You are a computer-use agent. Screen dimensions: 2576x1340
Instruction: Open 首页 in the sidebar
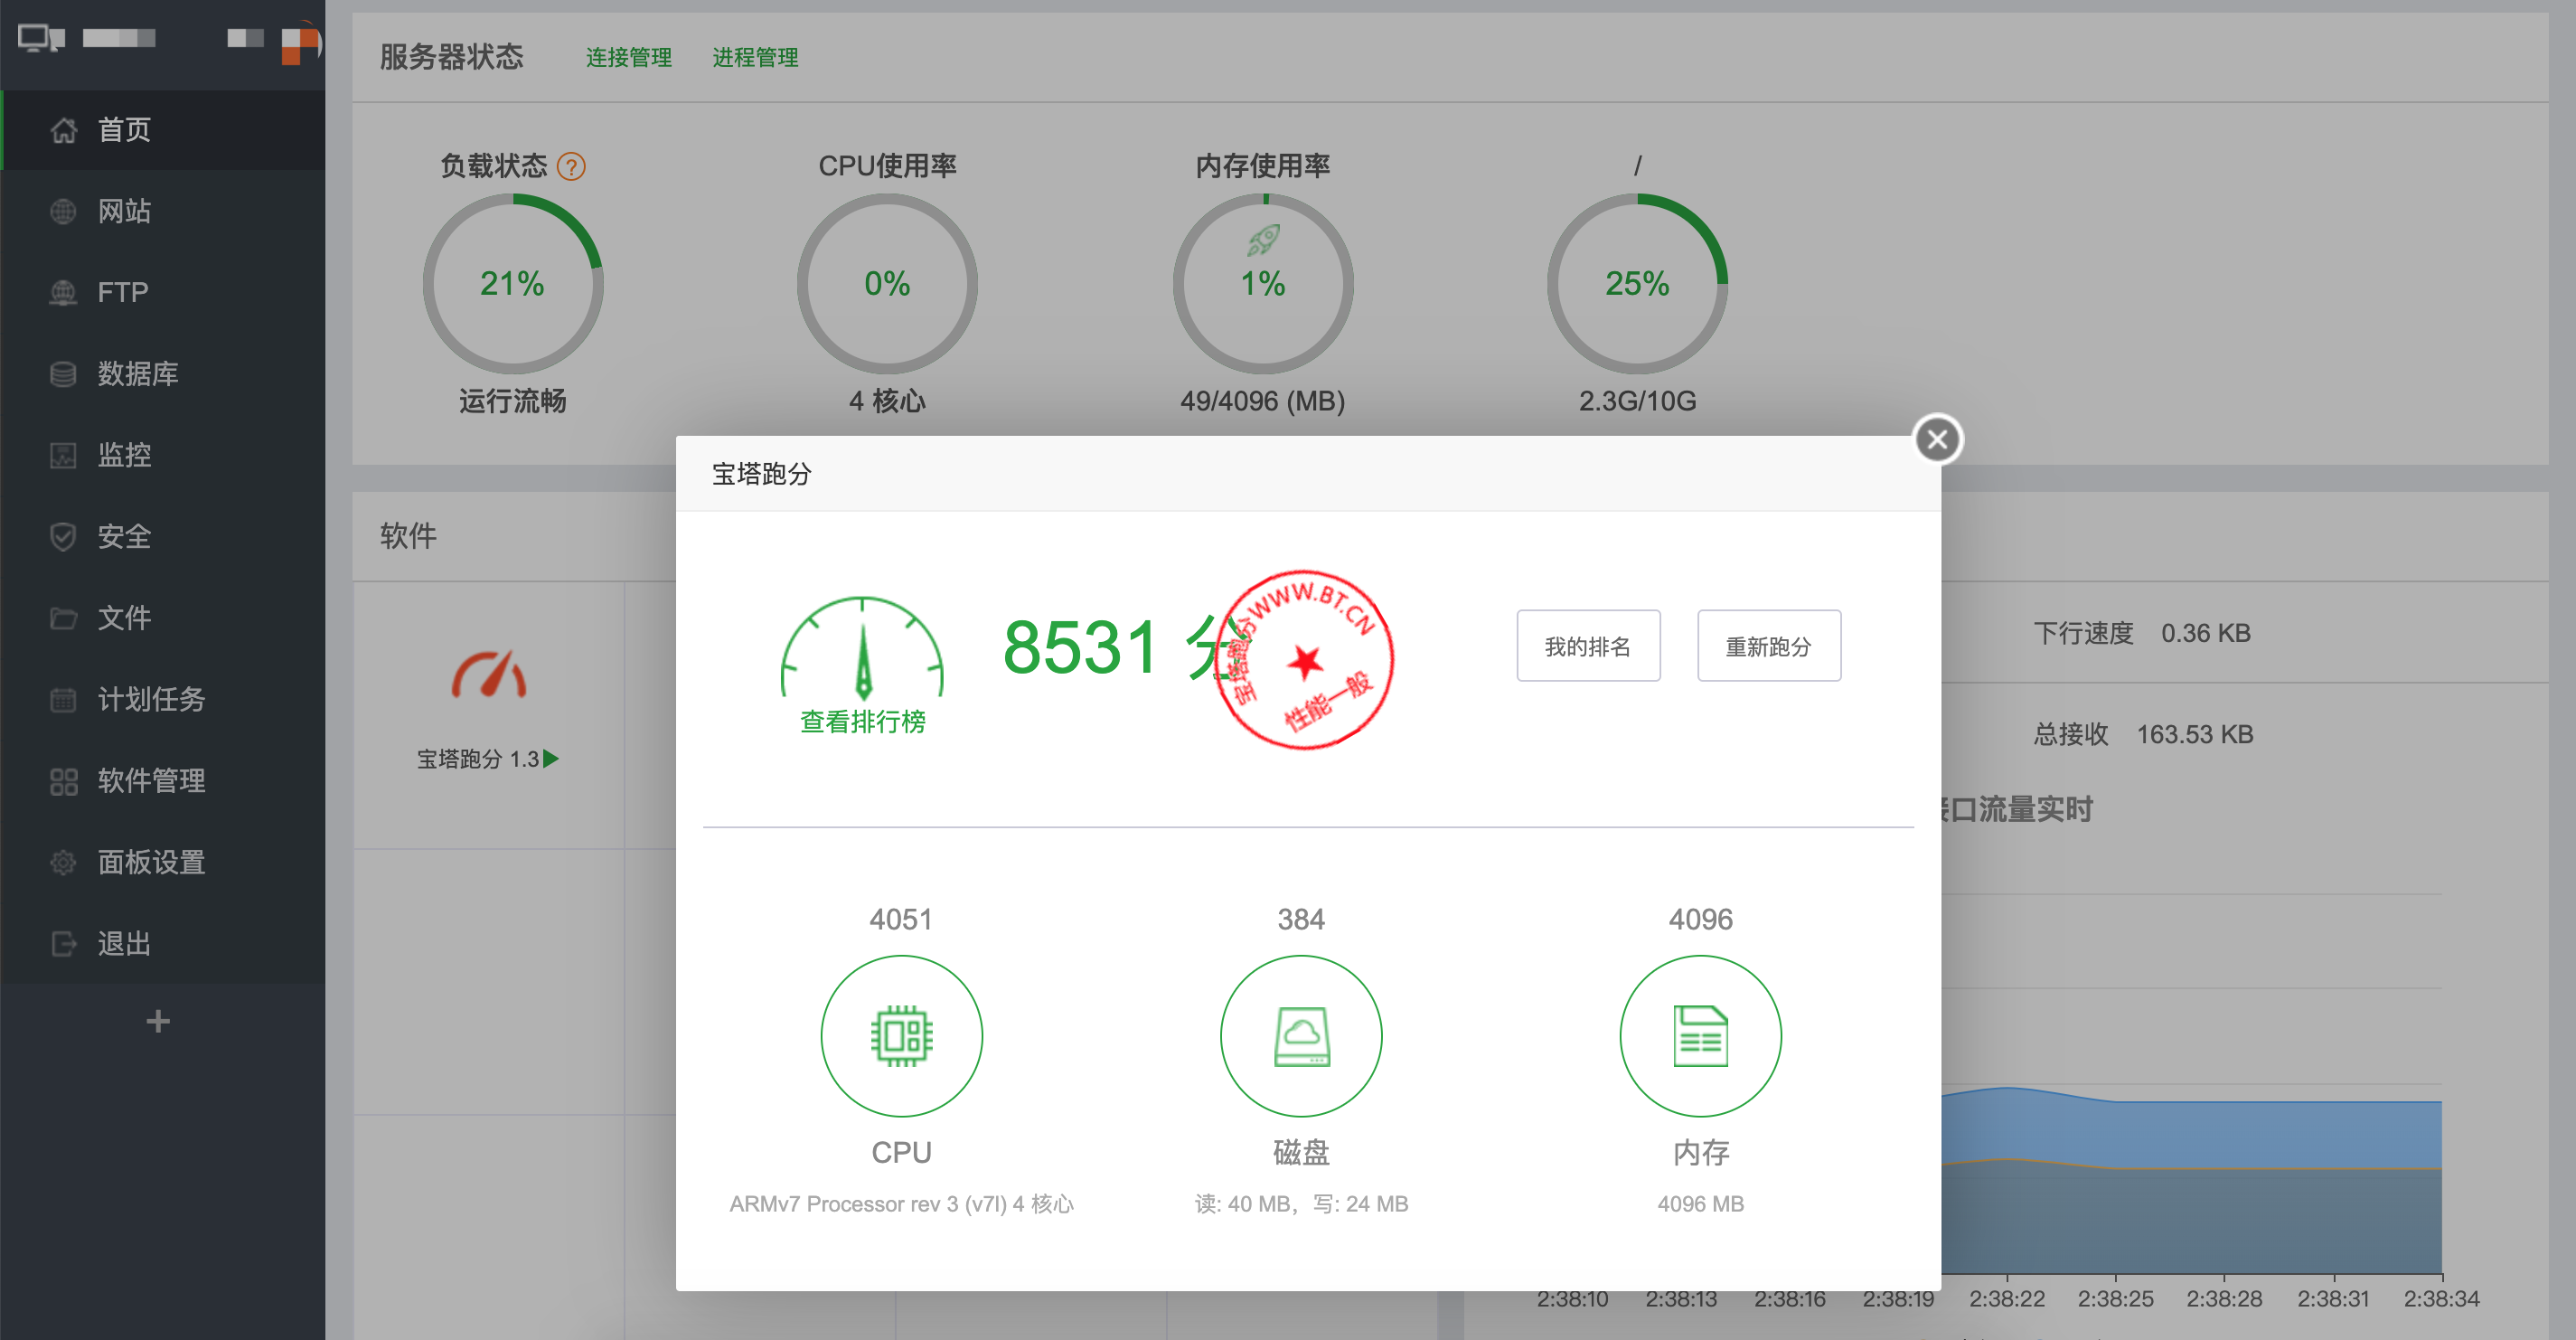pos(163,130)
